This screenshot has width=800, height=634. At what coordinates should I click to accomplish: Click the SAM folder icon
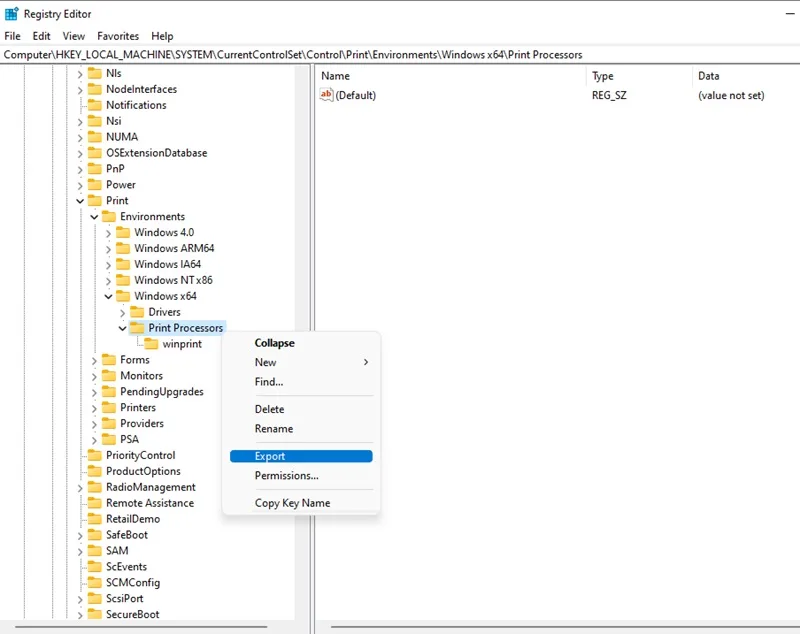(x=95, y=550)
